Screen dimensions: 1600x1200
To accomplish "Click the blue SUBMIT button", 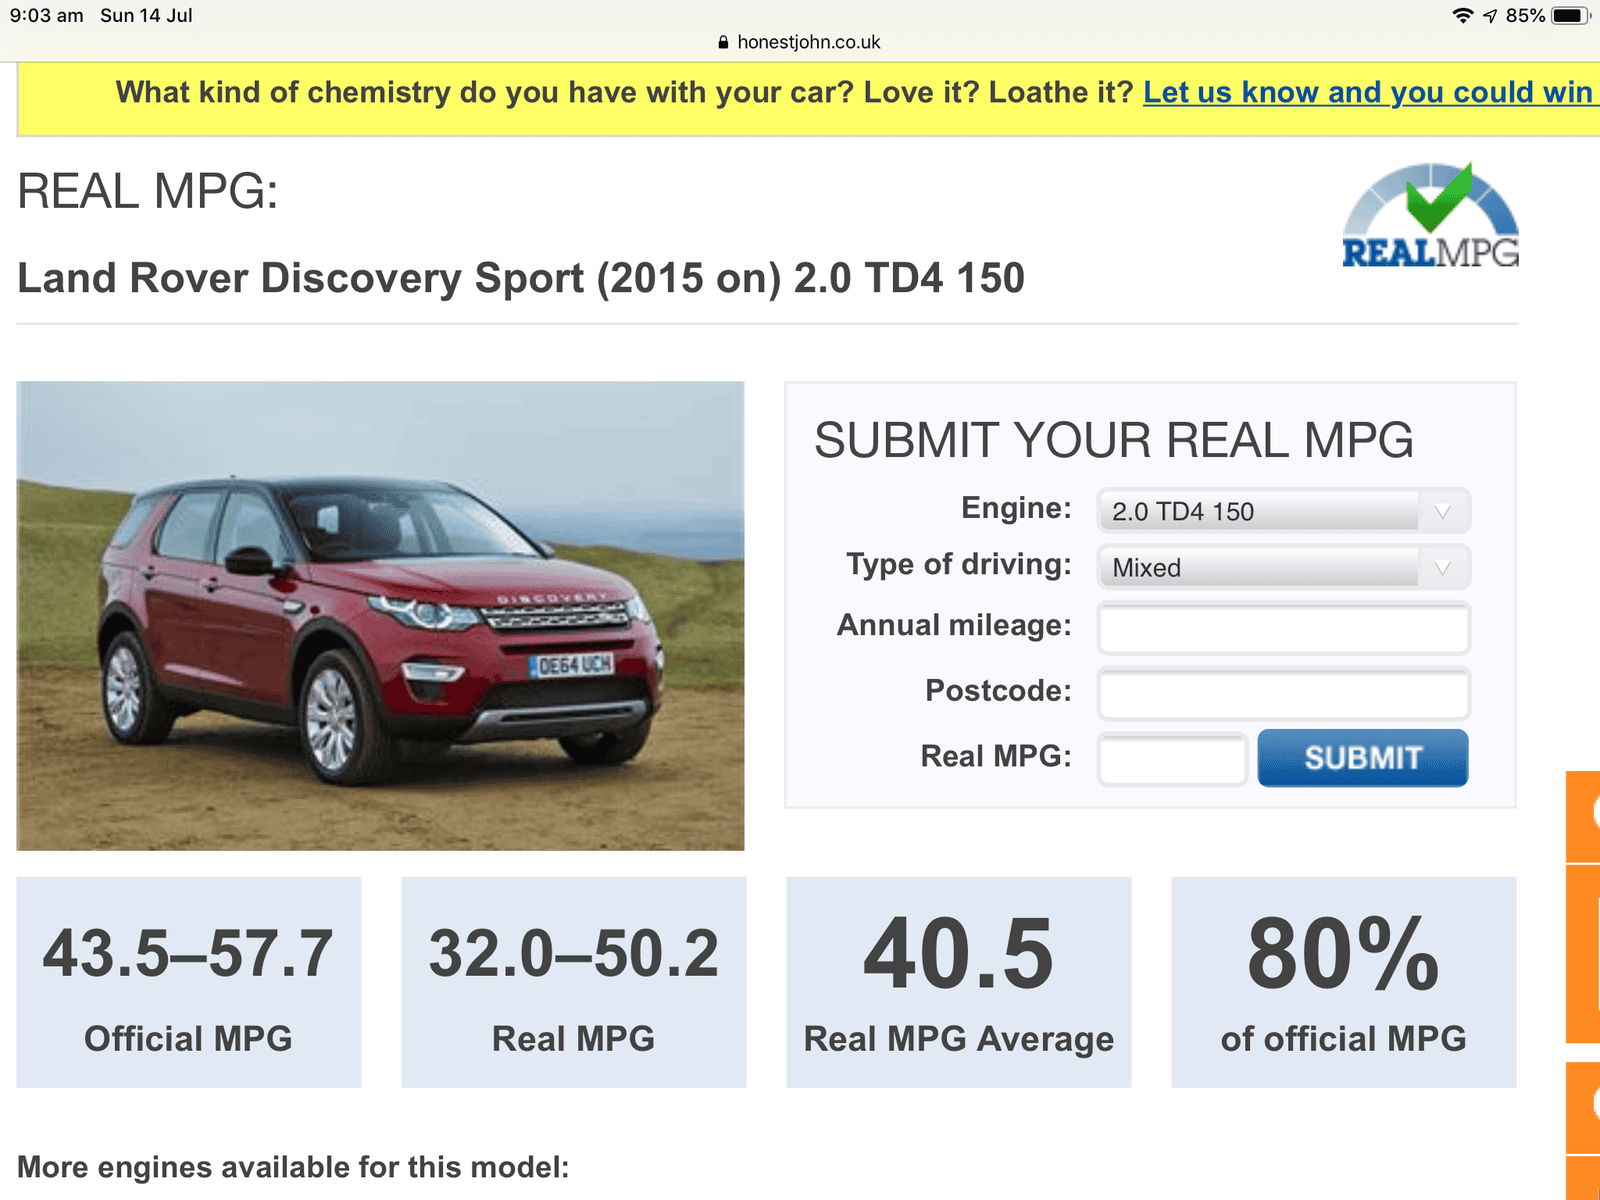I will [x=1362, y=758].
